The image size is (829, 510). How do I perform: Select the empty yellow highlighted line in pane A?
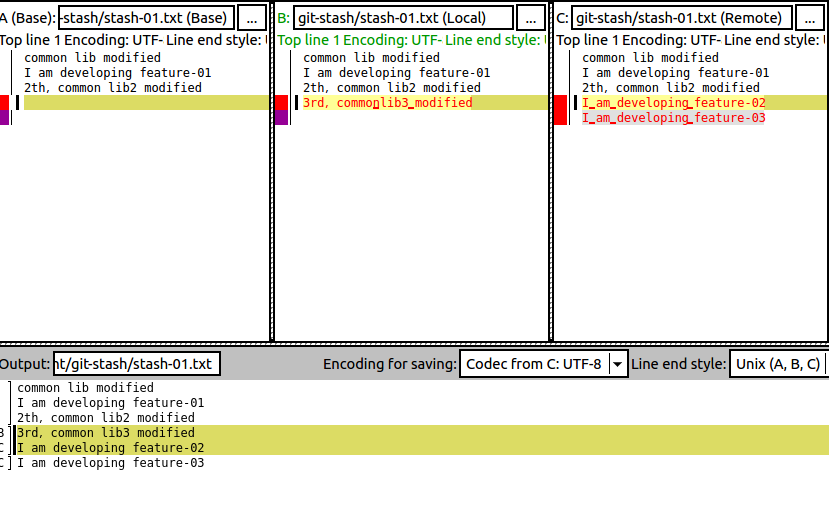[x=146, y=103]
